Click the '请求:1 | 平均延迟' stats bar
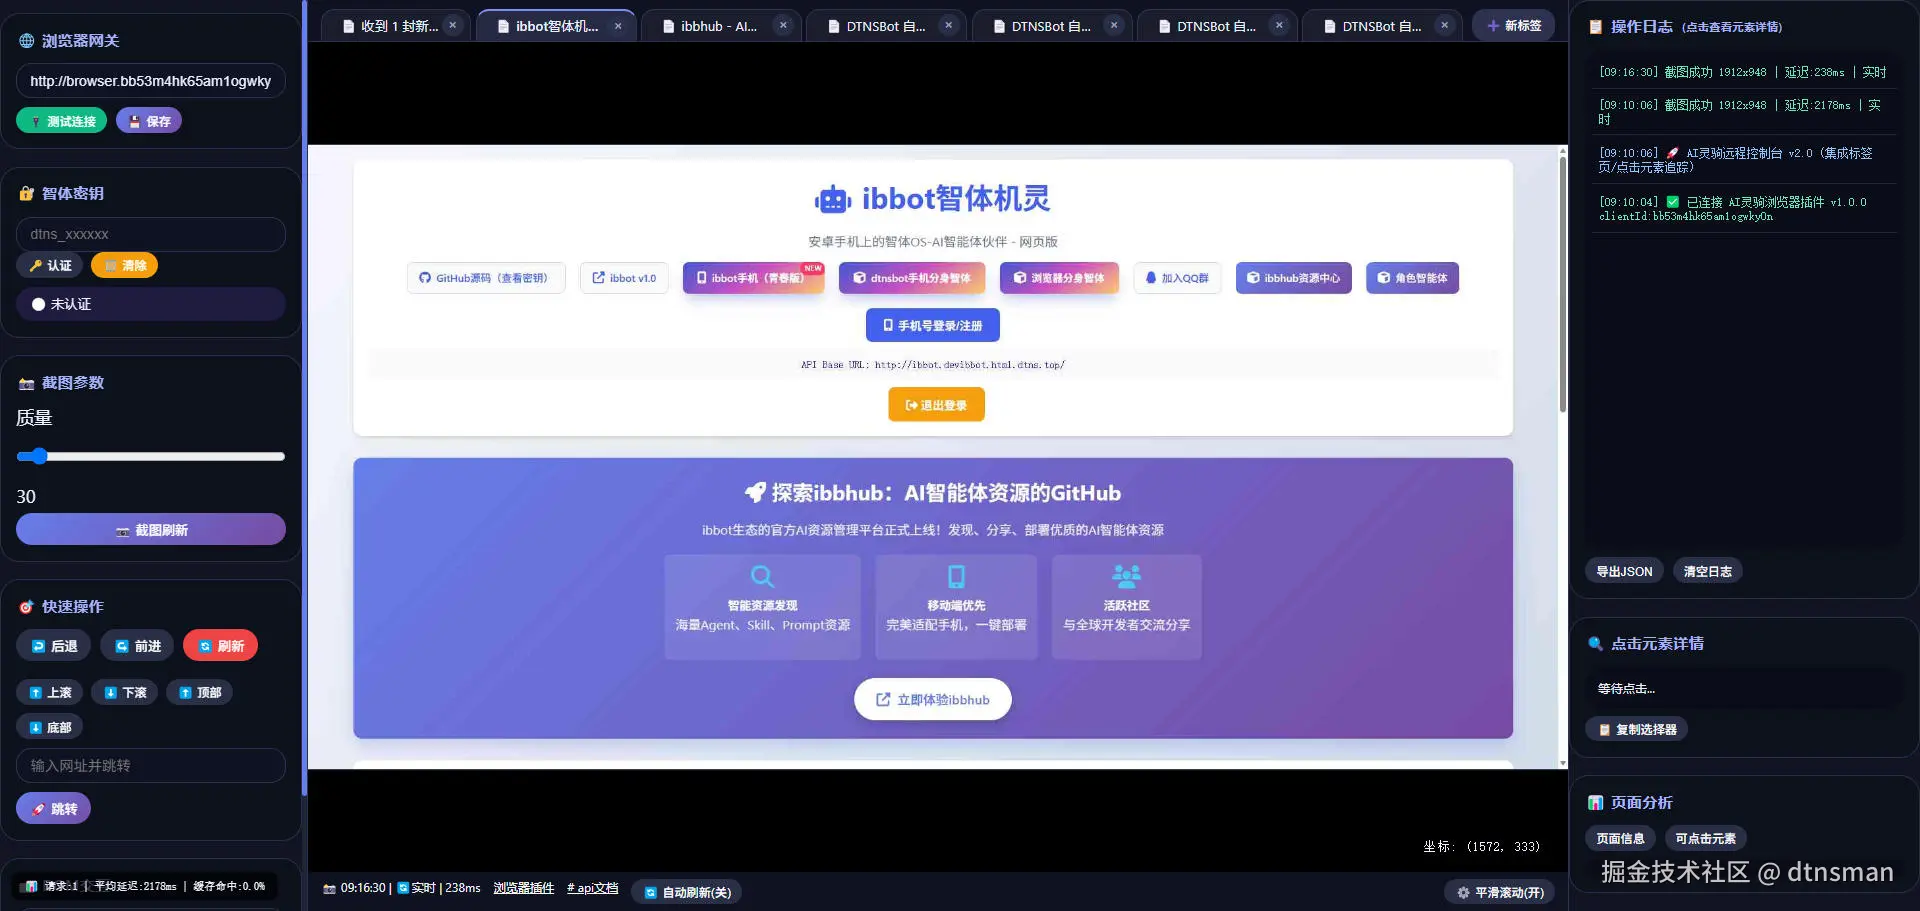The width and height of the screenshot is (1920, 911). tap(145, 886)
